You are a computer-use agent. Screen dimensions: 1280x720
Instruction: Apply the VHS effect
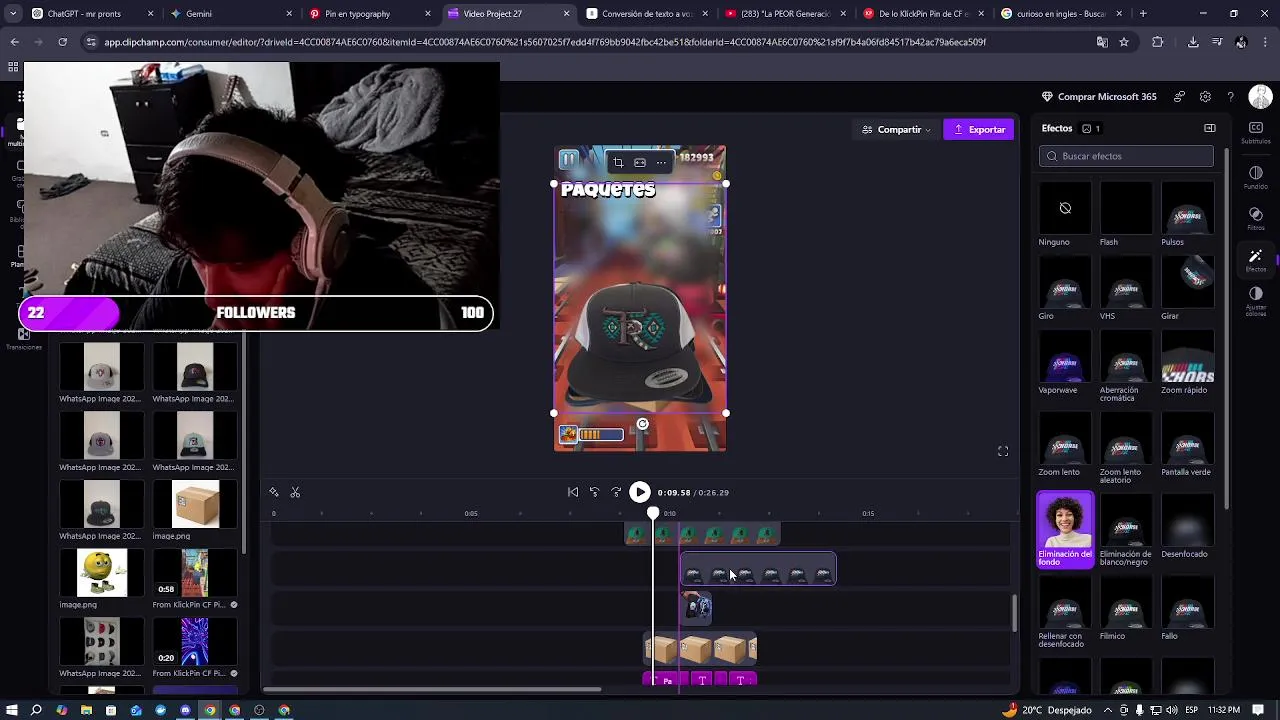pyautogui.click(x=1126, y=288)
